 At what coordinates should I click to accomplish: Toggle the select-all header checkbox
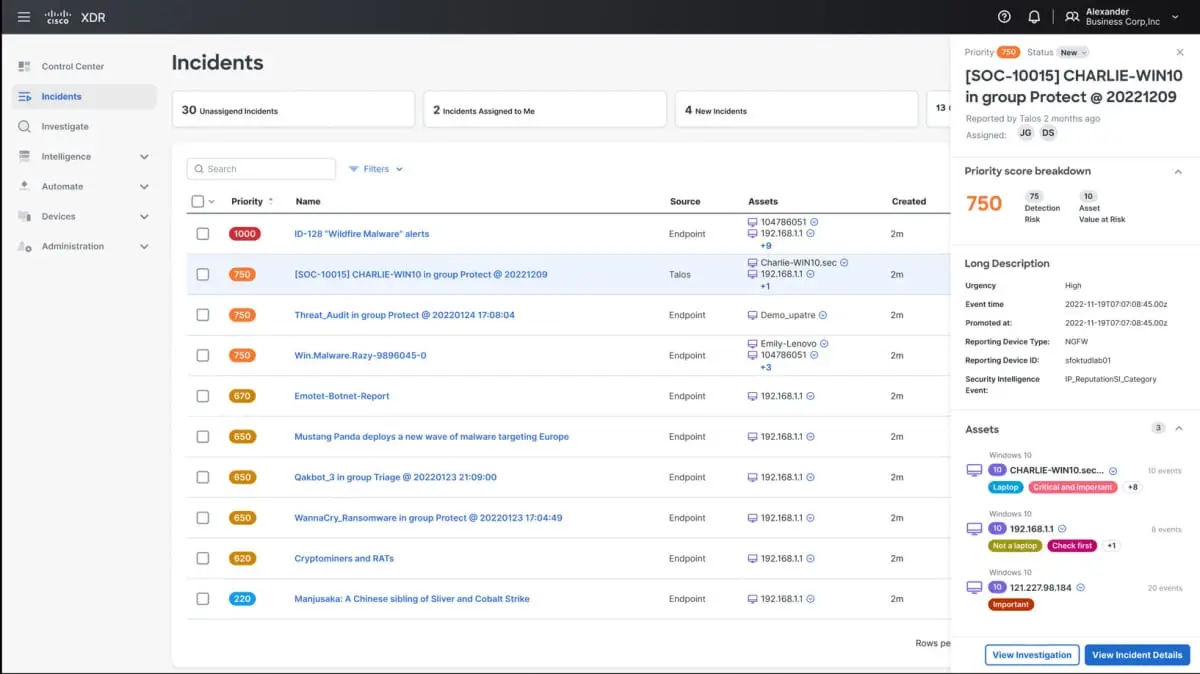198,201
